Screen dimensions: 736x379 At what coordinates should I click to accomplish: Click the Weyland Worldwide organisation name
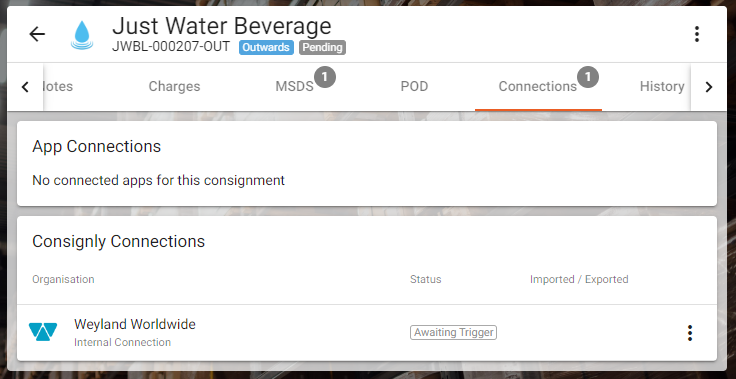click(x=135, y=324)
